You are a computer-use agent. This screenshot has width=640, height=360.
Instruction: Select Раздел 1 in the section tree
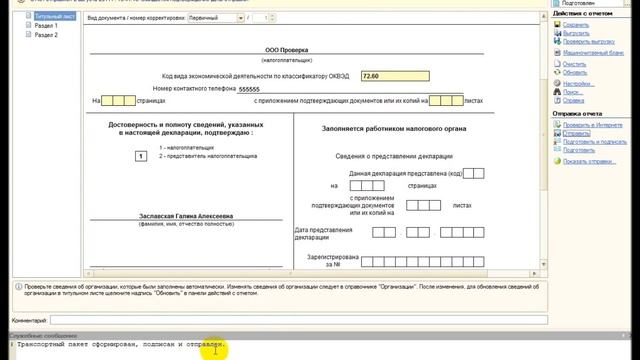tap(46, 25)
